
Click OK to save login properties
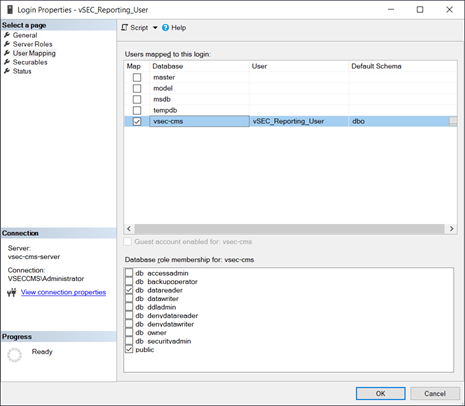(380, 393)
